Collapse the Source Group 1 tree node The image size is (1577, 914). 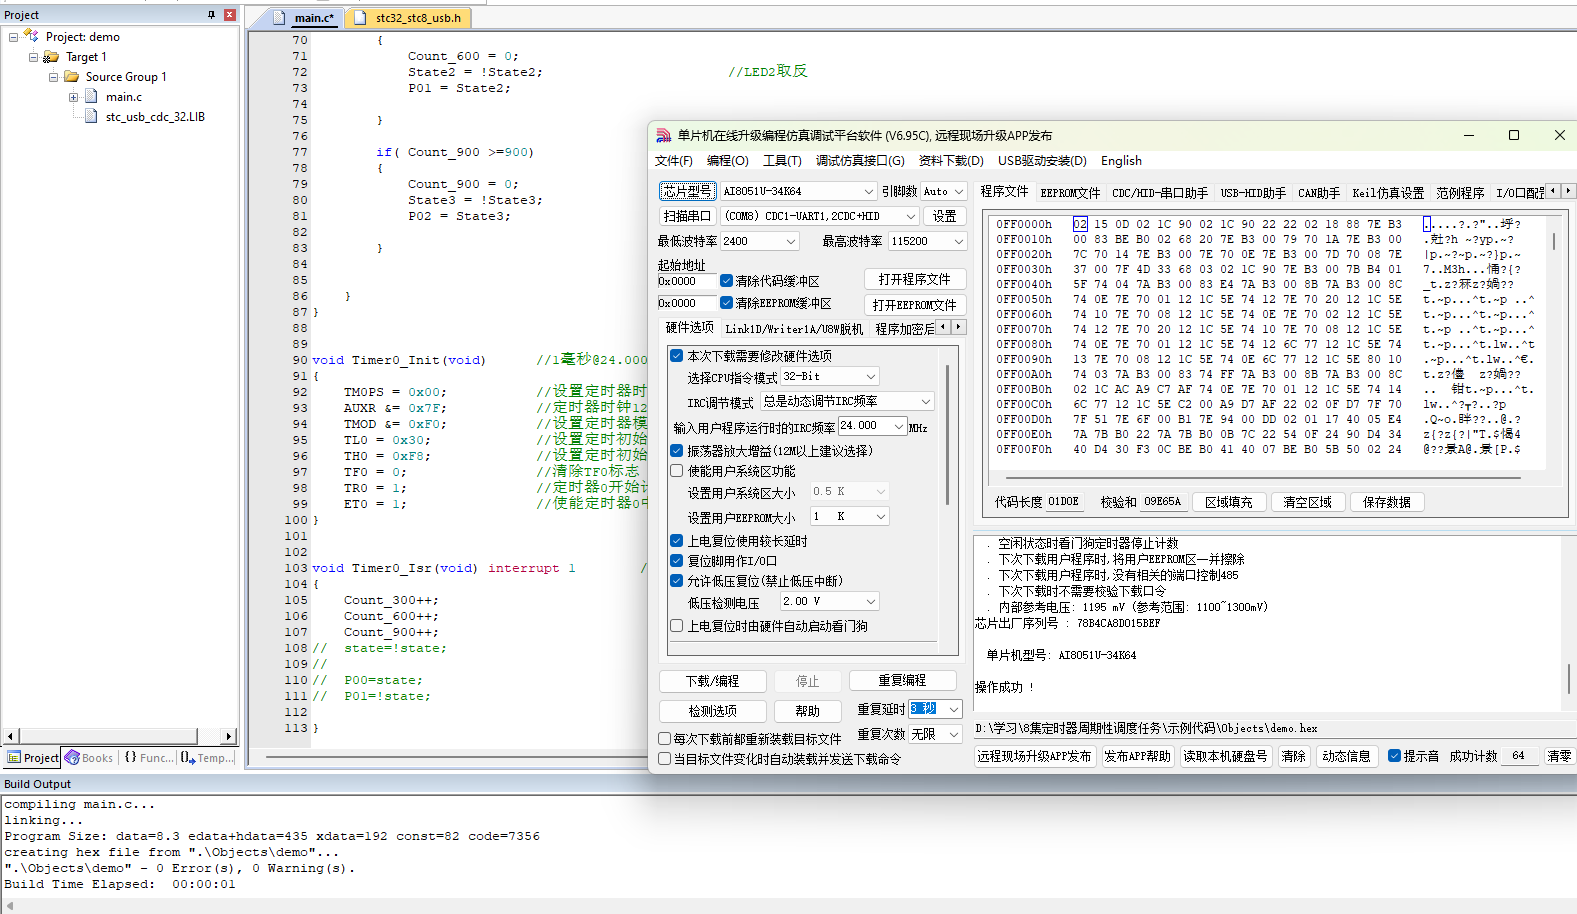pyautogui.click(x=54, y=77)
